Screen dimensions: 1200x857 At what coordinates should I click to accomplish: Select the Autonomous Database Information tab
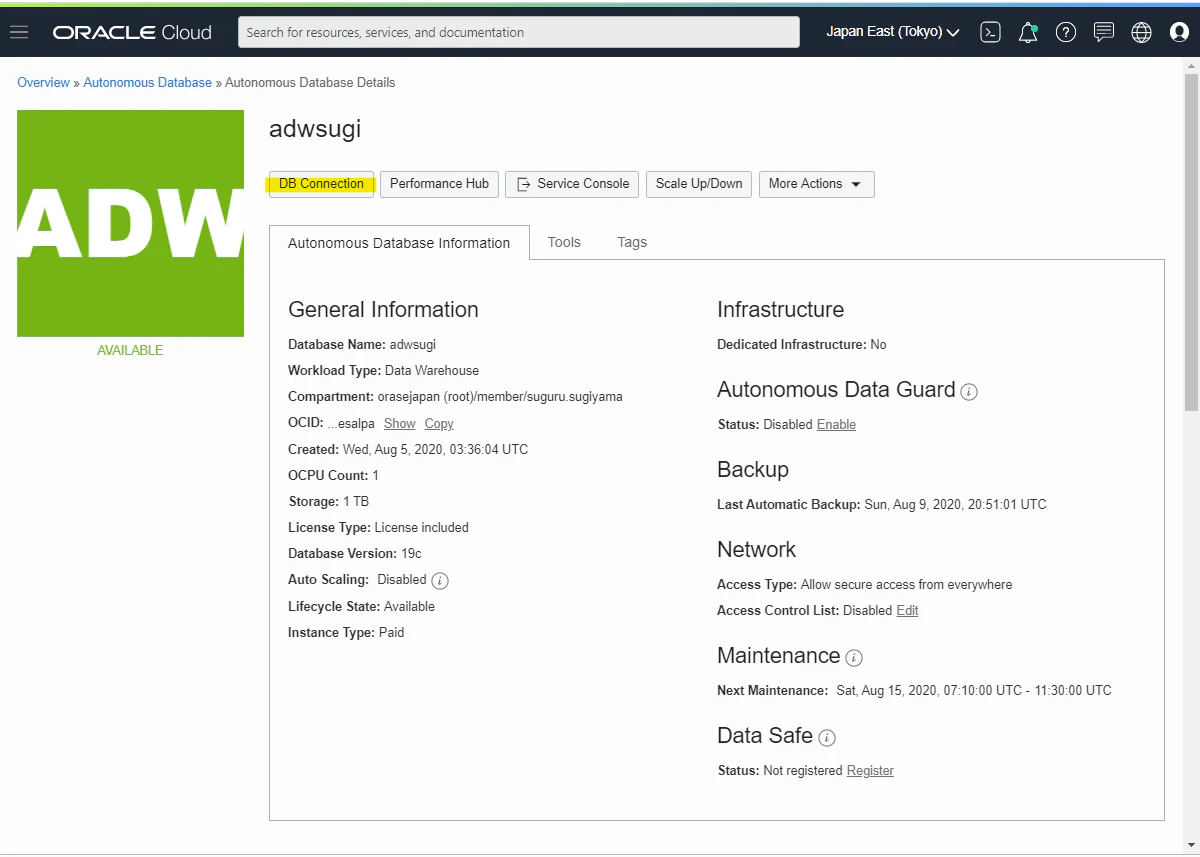[399, 243]
